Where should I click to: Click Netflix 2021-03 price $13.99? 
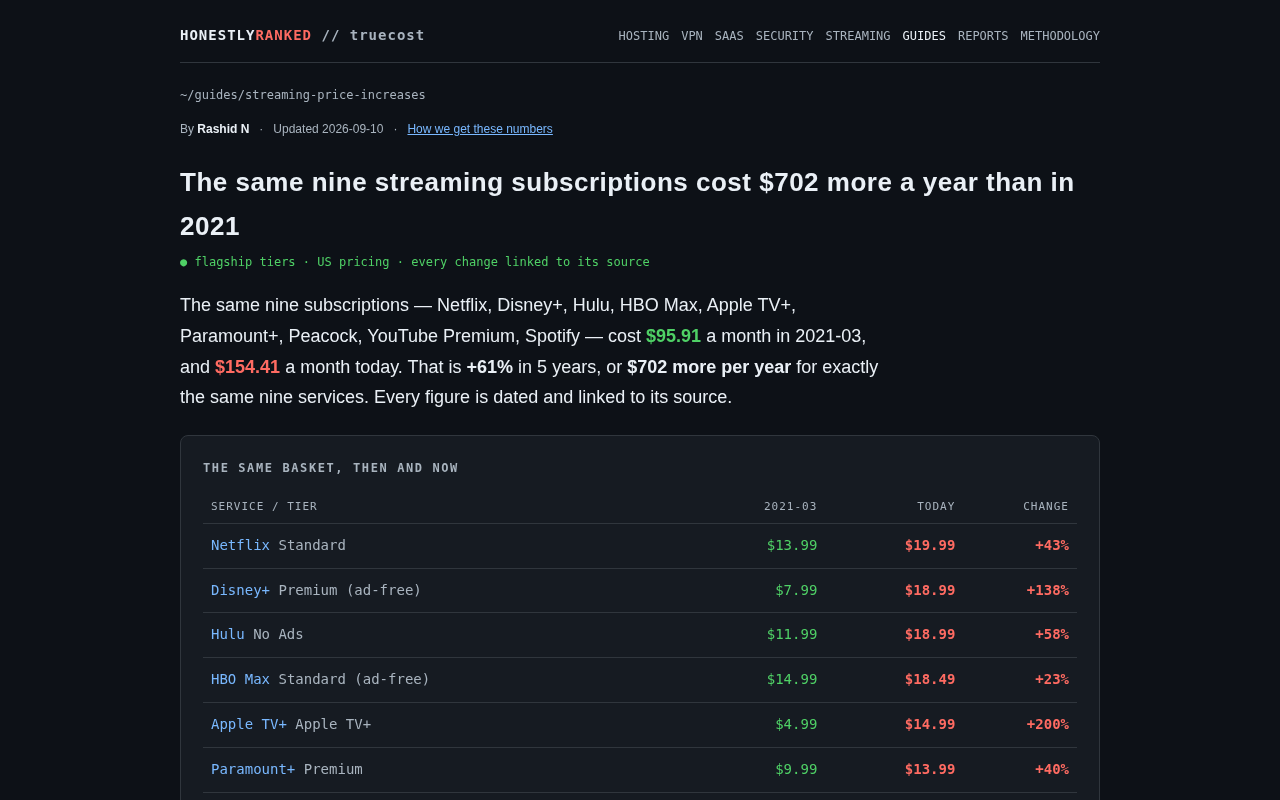tap(792, 545)
